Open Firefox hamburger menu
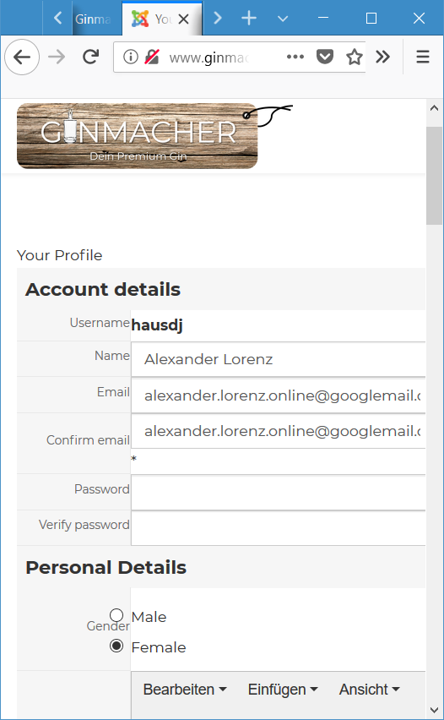Image resolution: width=444 pixels, height=720 pixels. pyautogui.click(x=422, y=57)
